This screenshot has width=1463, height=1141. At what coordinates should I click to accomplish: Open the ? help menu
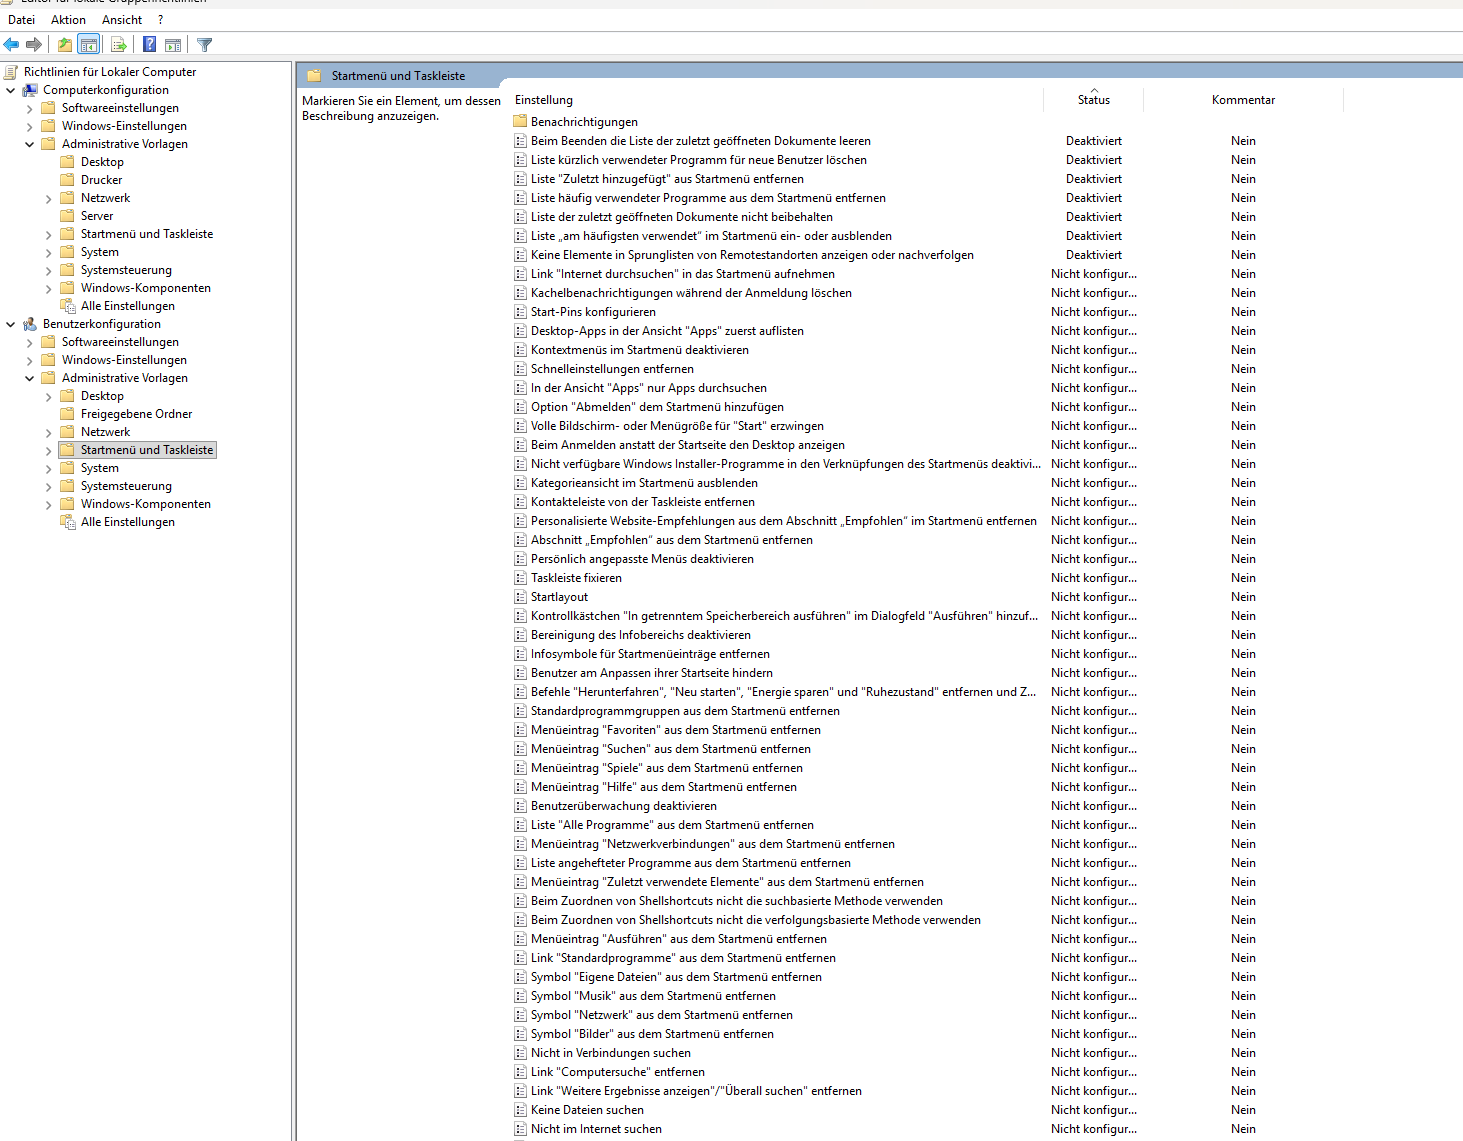(x=160, y=20)
